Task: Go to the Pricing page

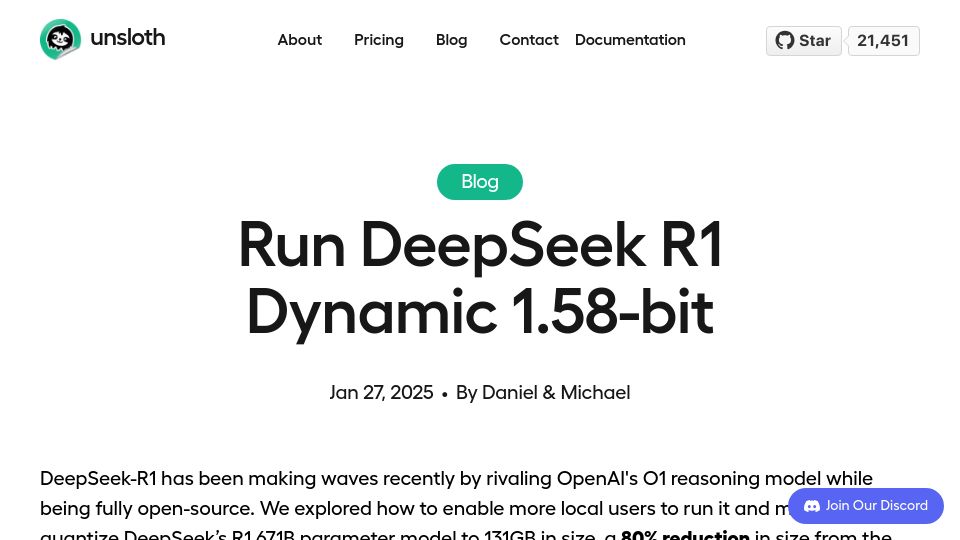Action: [378, 40]
